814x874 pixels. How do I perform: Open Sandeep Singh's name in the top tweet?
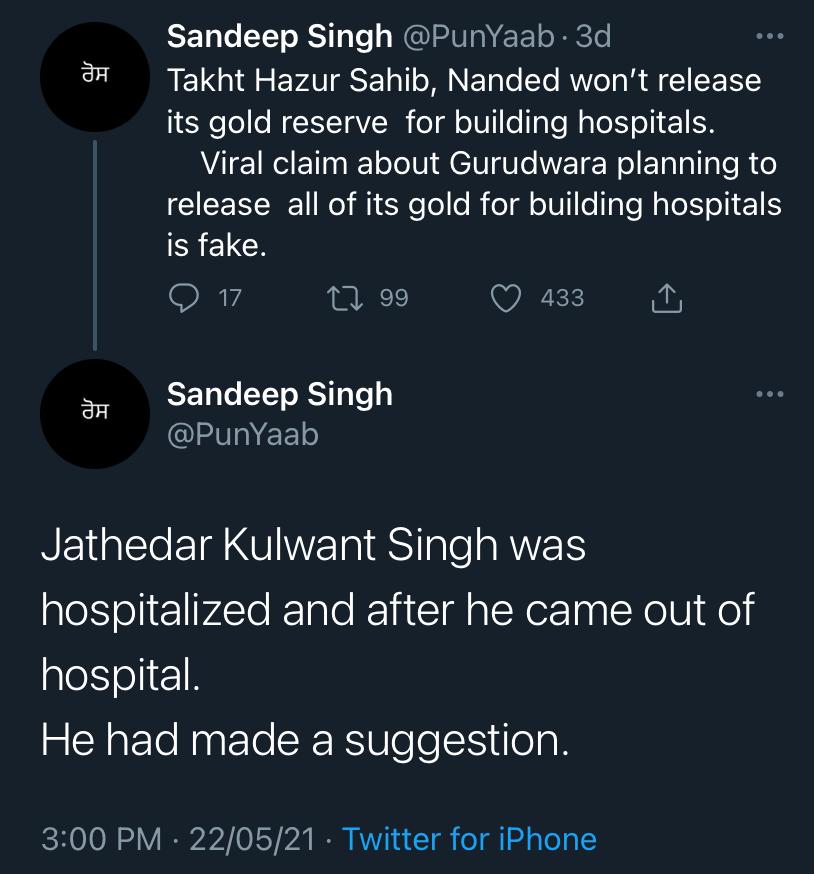279,37
